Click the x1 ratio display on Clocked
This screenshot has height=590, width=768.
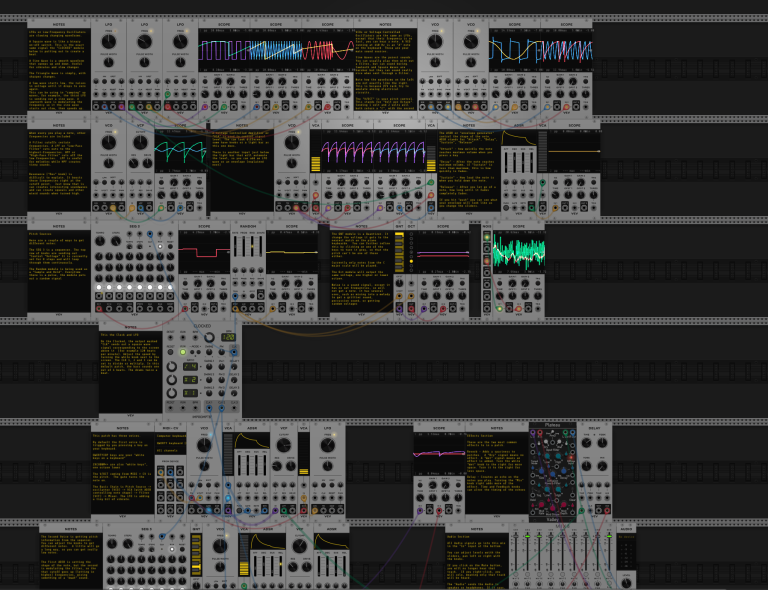tap(191, 393)
